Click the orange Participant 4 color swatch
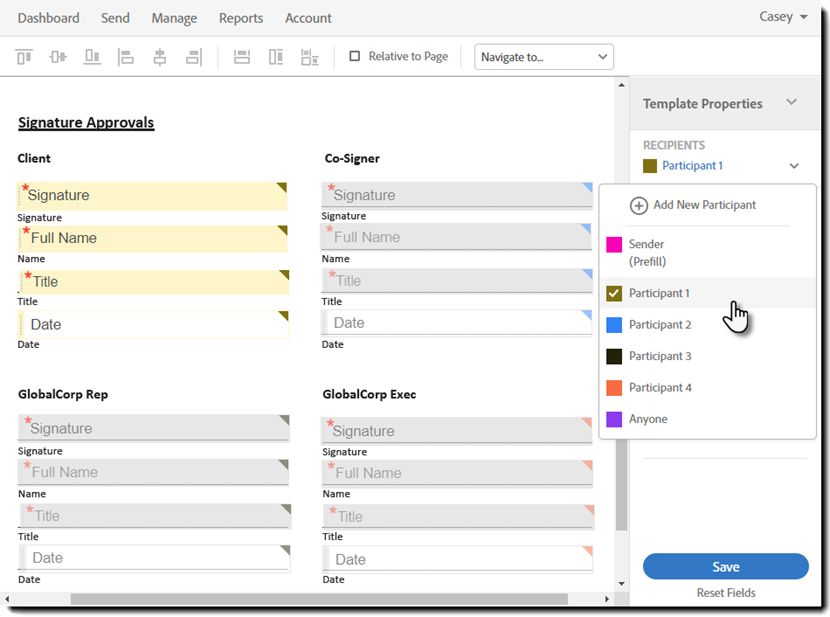830x617 pixels. coord(614,387)
